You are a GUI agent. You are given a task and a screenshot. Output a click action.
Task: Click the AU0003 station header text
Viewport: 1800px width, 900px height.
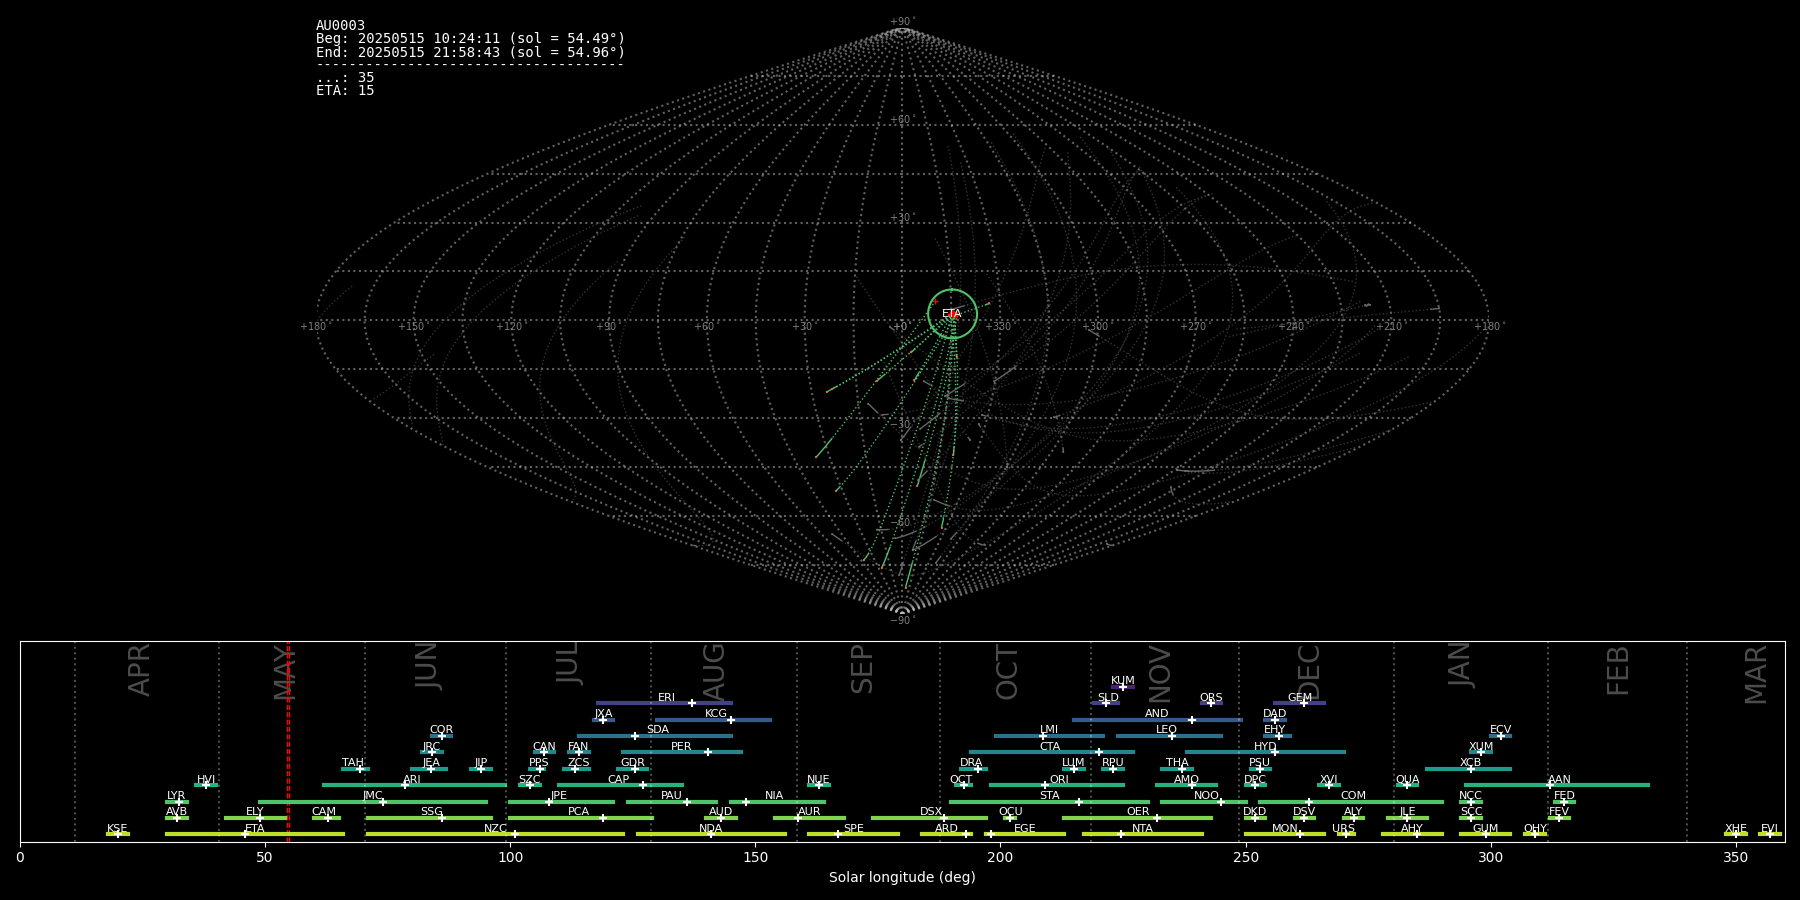click(340, 26)
